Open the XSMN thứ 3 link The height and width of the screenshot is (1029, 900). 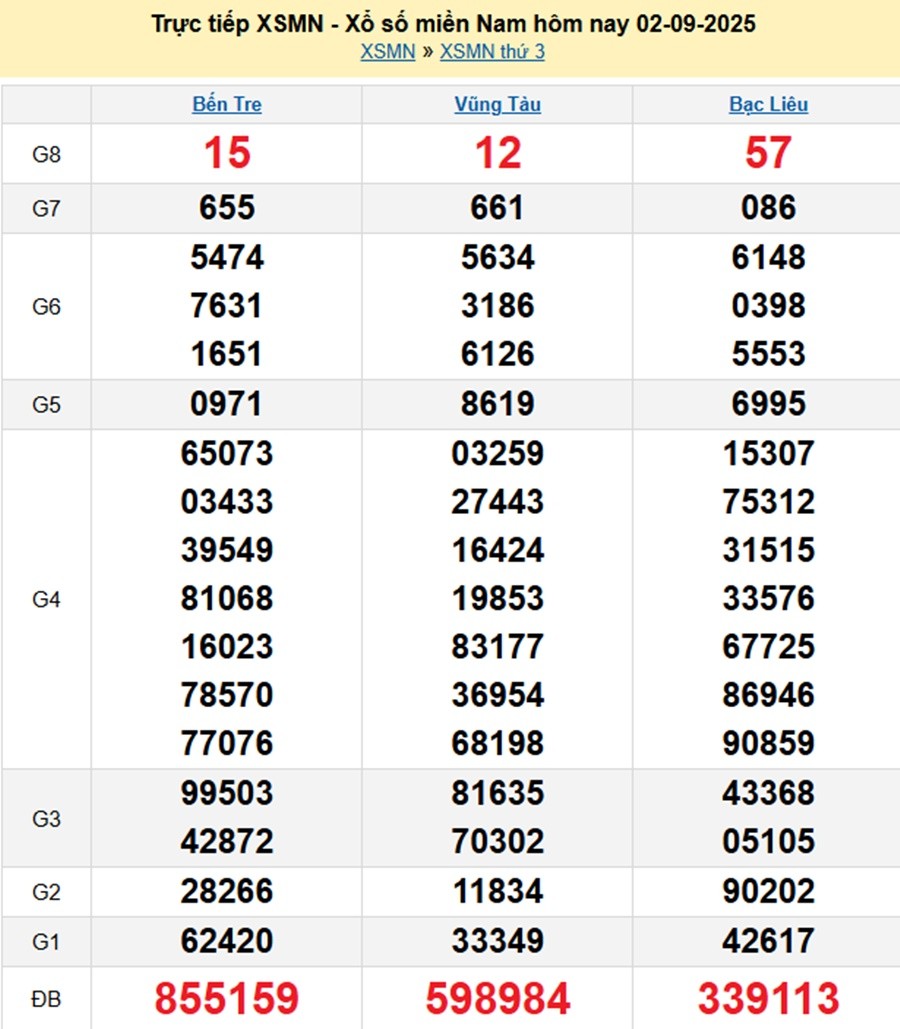pyautogui.click(x=492, y=52)
